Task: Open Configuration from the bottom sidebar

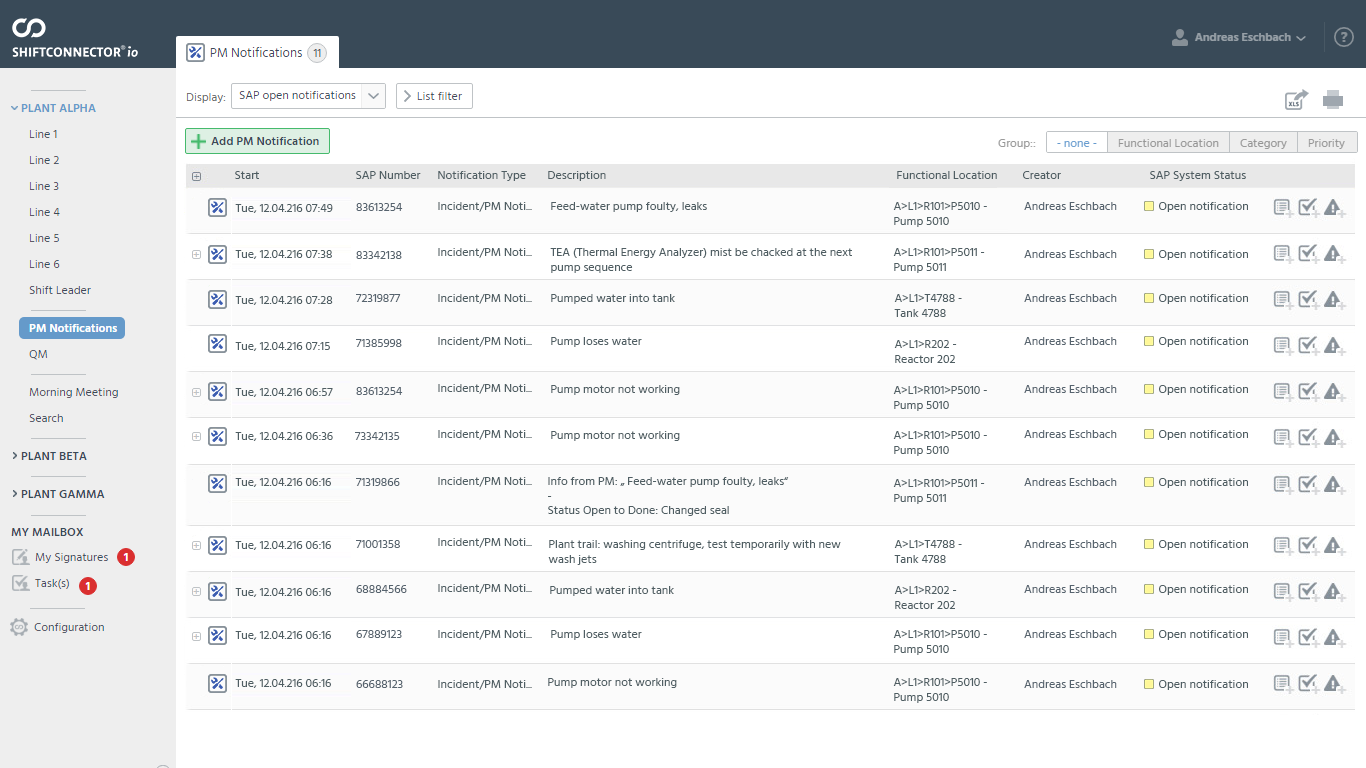Action: pyautogui.click(x=69, y=627)
